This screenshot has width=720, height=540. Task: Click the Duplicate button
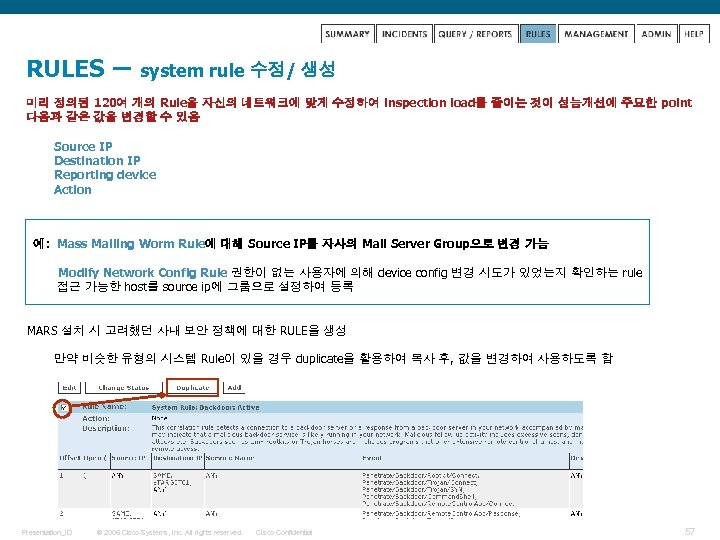click(192, 387)
